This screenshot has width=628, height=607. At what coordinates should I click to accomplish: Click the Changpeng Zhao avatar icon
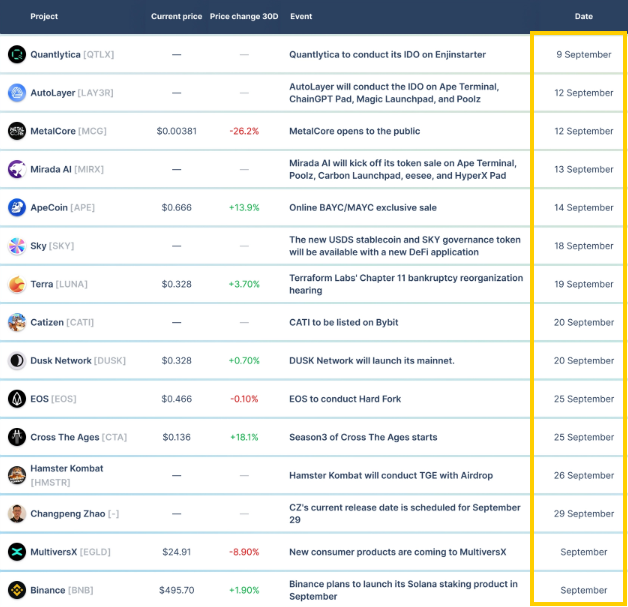click(x=17, y=514)
